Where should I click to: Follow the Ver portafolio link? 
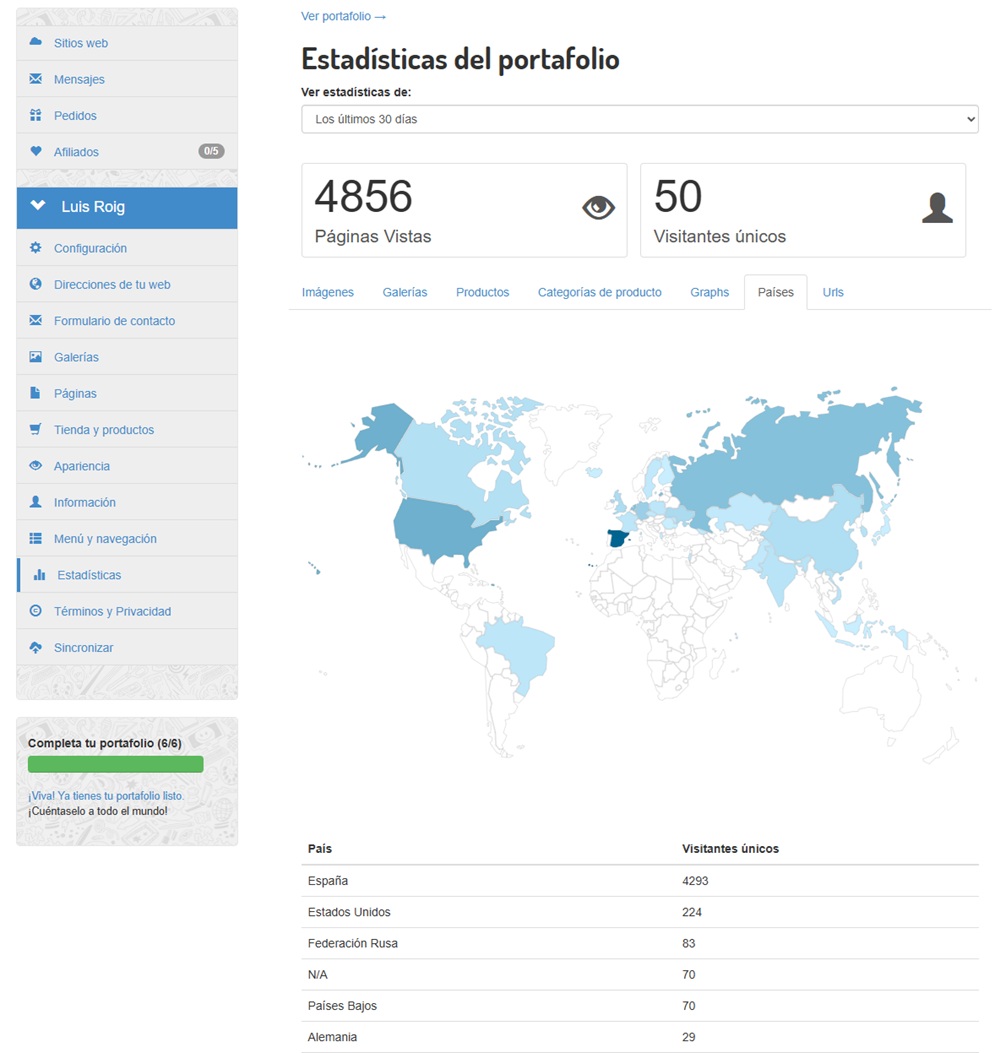pyautogui.click(x=343, y=16)
